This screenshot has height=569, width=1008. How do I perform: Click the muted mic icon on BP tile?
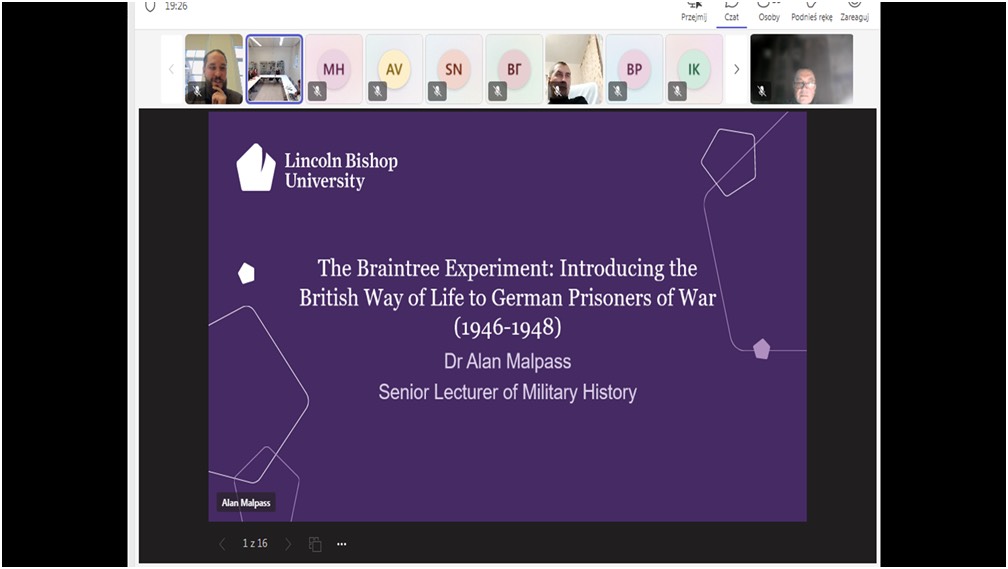tap(617, 91)
